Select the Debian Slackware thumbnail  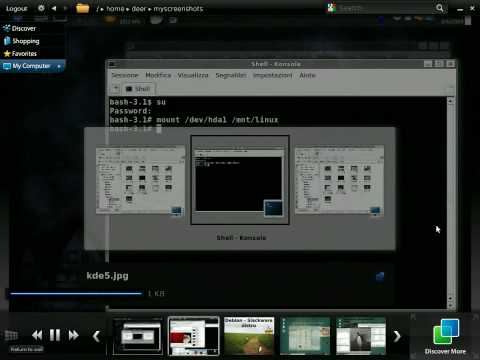pyautogui.click(x=249, y=336)
